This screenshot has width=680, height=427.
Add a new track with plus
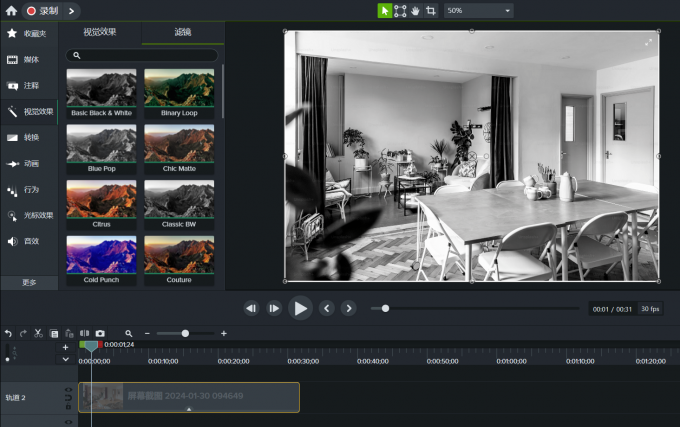[65, 347]
